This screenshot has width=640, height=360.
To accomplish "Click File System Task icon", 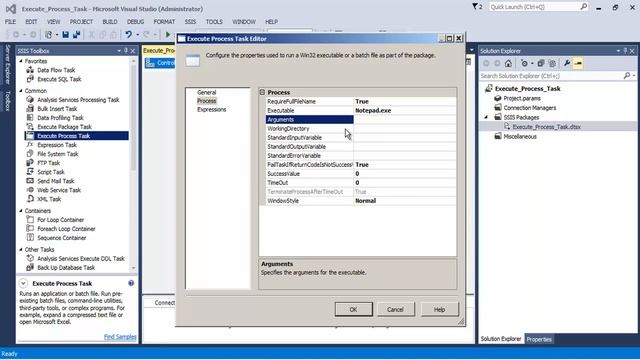I will point(30,154).
